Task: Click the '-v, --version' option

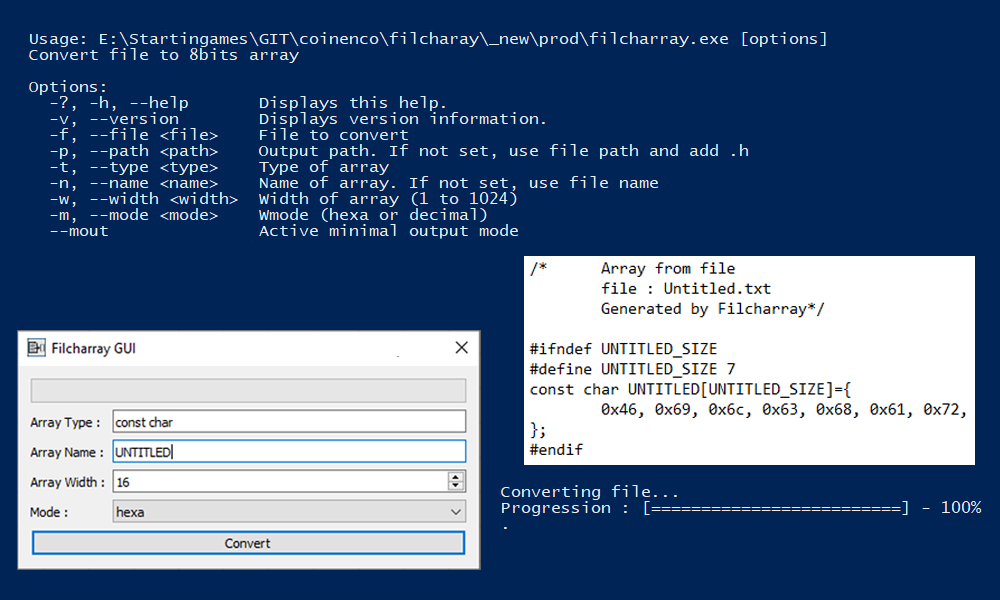Action: click(114, 119)
